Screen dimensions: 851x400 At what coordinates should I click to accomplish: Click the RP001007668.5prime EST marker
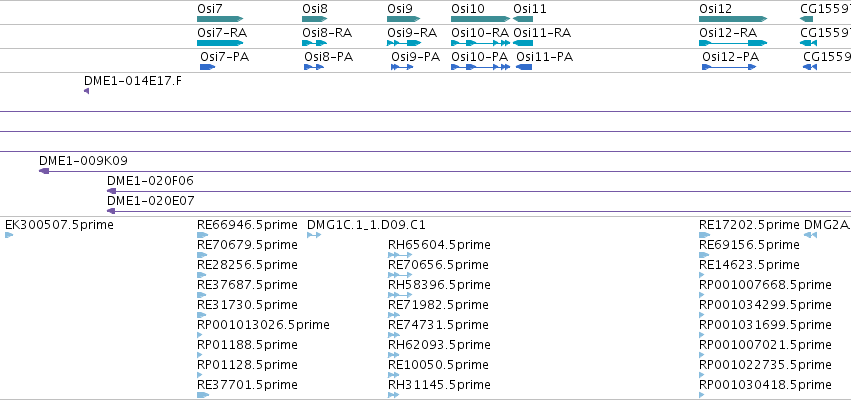[x=702, y=295]
